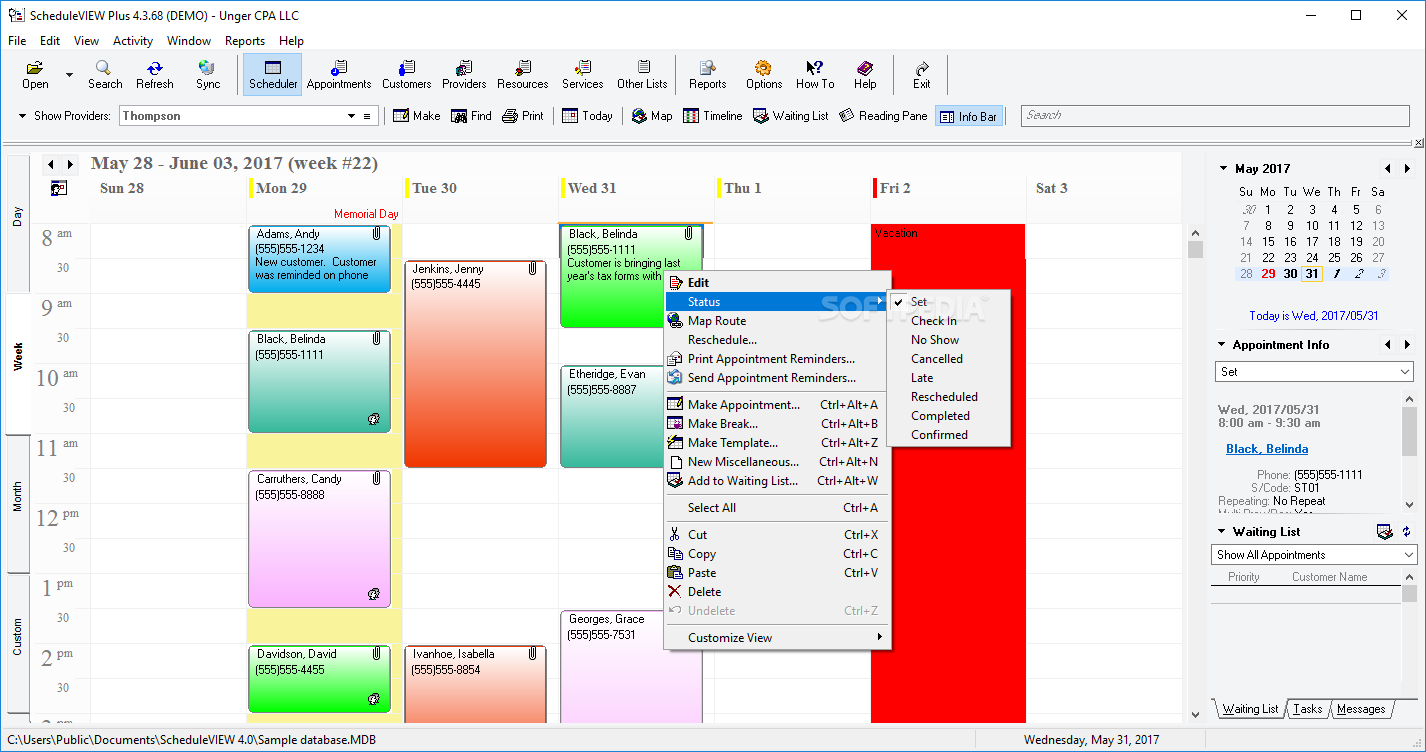Open the Activity menu

click(133, 41)
